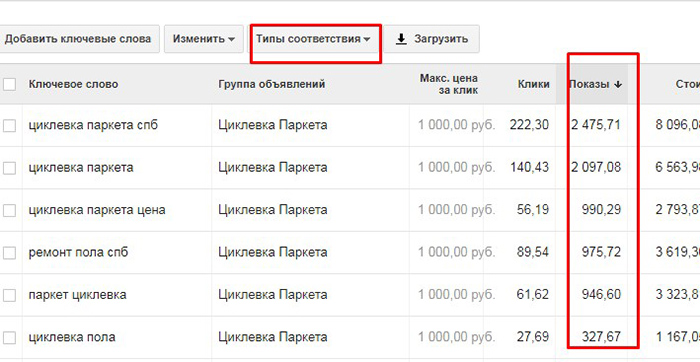Toggle the select-all checkbox in header

click(9, 84)
